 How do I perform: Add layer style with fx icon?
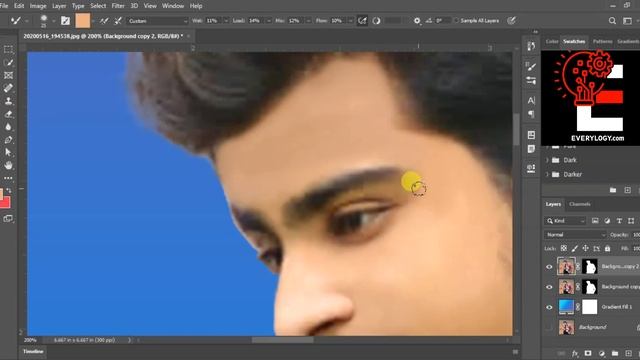(575, 353)
